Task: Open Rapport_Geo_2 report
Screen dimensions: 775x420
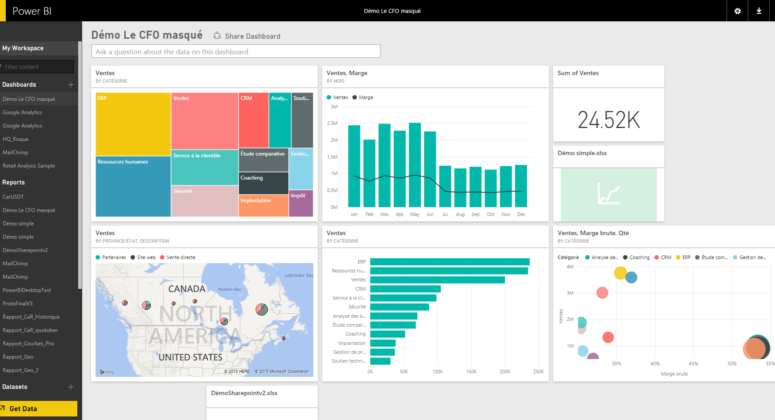Action: point(20,371)
